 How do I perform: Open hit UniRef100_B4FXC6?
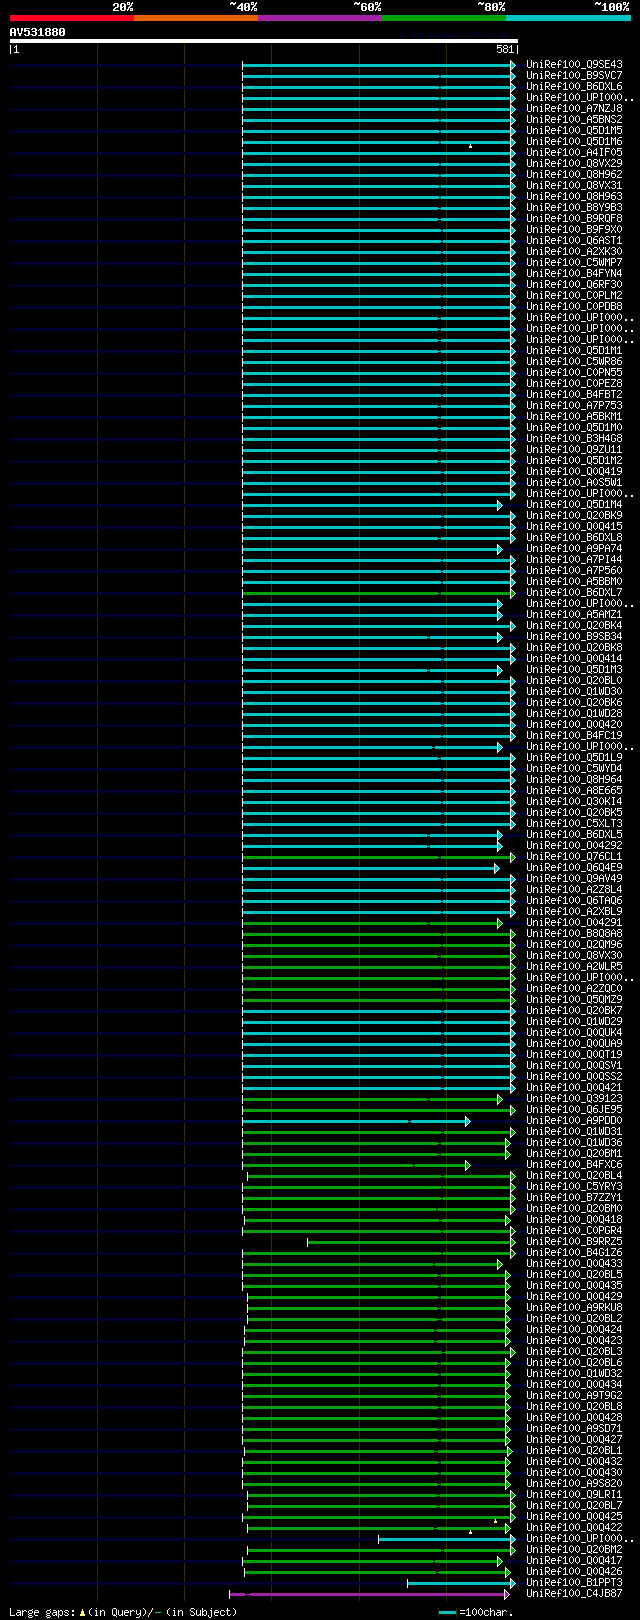[574, 1165]
